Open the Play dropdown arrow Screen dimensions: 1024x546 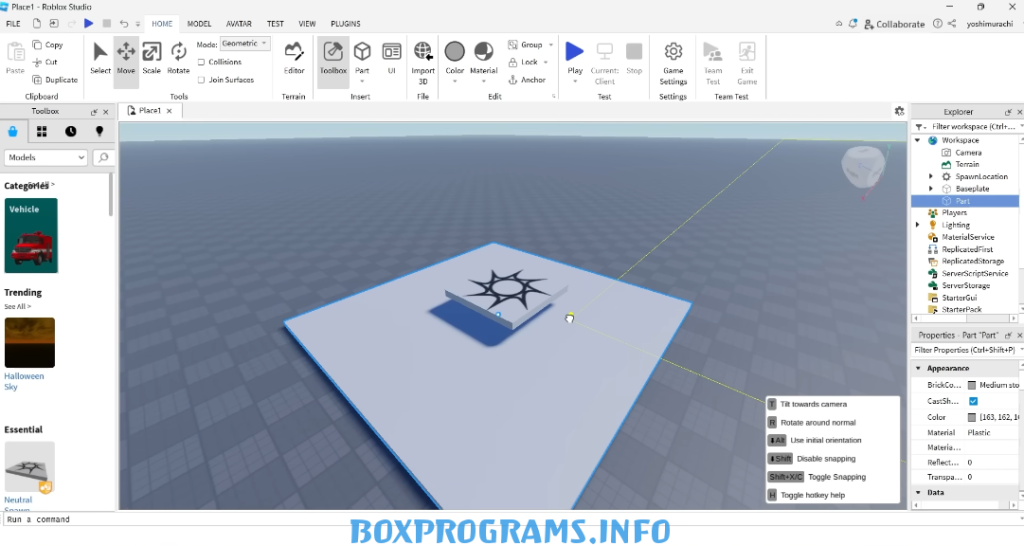(x=575, y=82)
